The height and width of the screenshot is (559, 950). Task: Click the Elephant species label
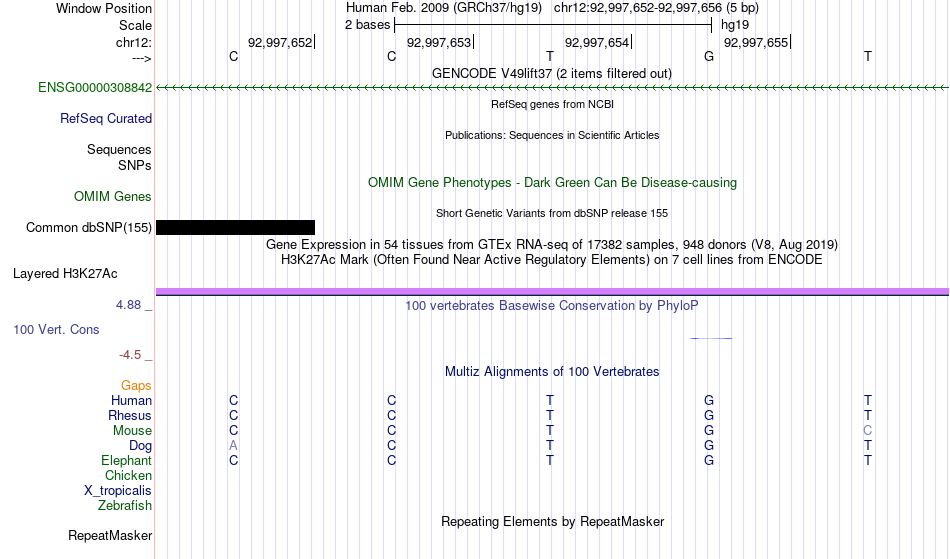coord(127,461)
